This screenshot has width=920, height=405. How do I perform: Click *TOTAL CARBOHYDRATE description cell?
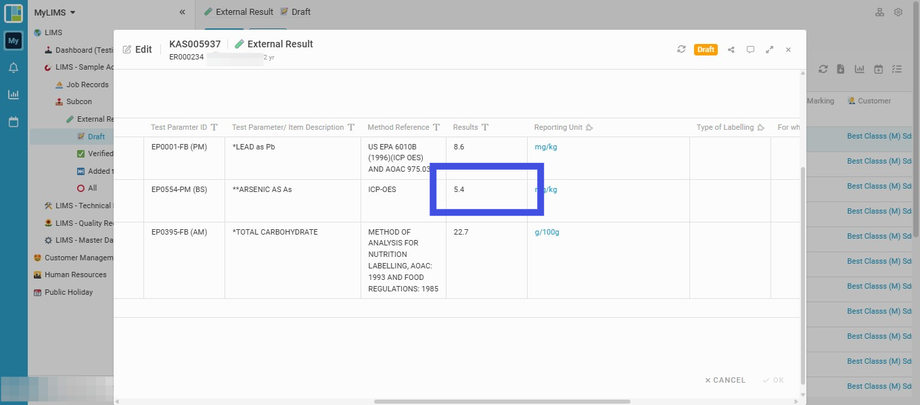click(293, 261)
